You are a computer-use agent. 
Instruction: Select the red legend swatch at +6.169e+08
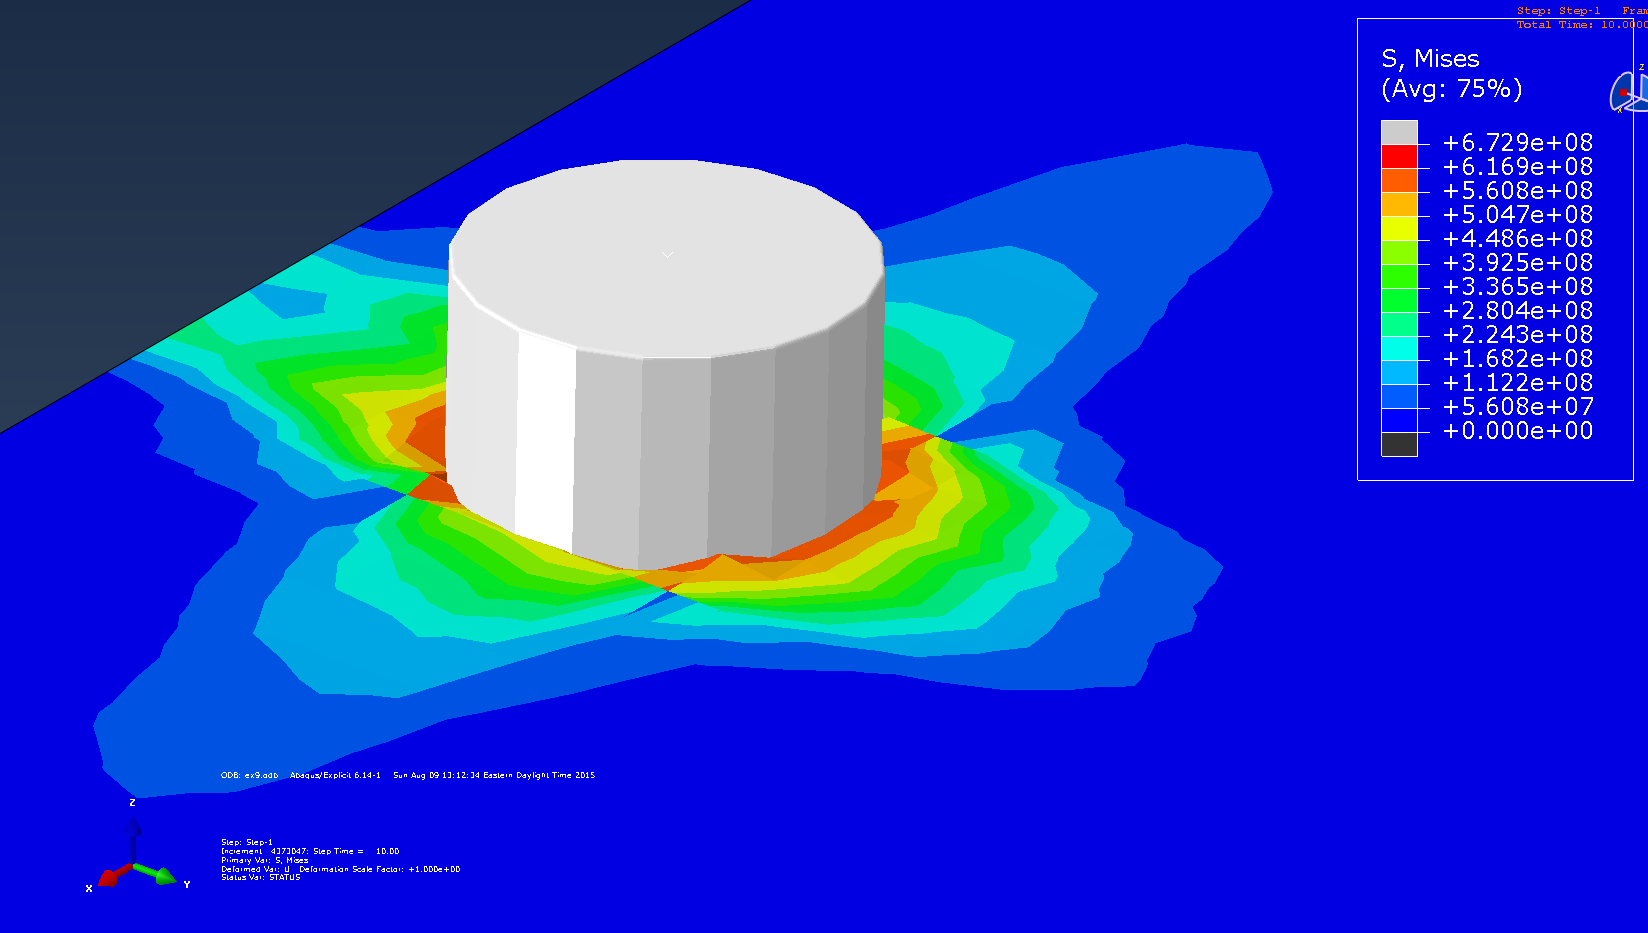click(1399, 157)
